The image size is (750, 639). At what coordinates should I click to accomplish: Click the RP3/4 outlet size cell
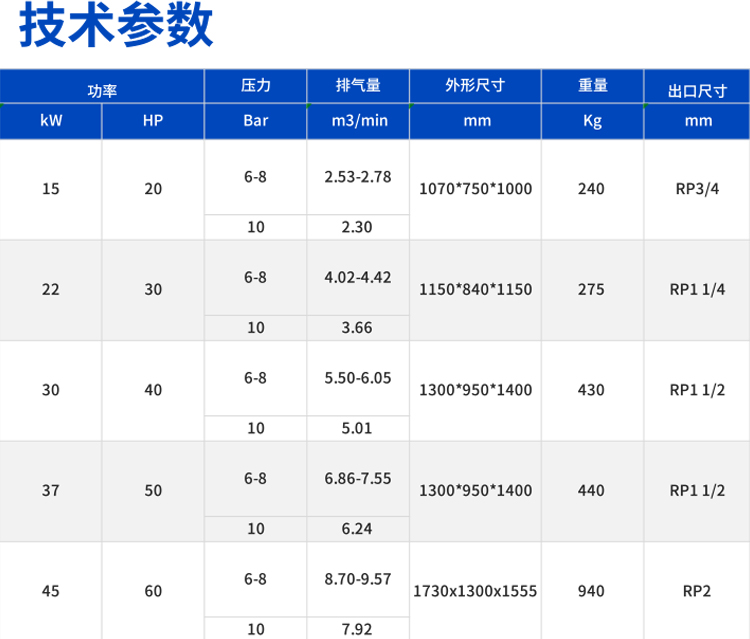697,189
